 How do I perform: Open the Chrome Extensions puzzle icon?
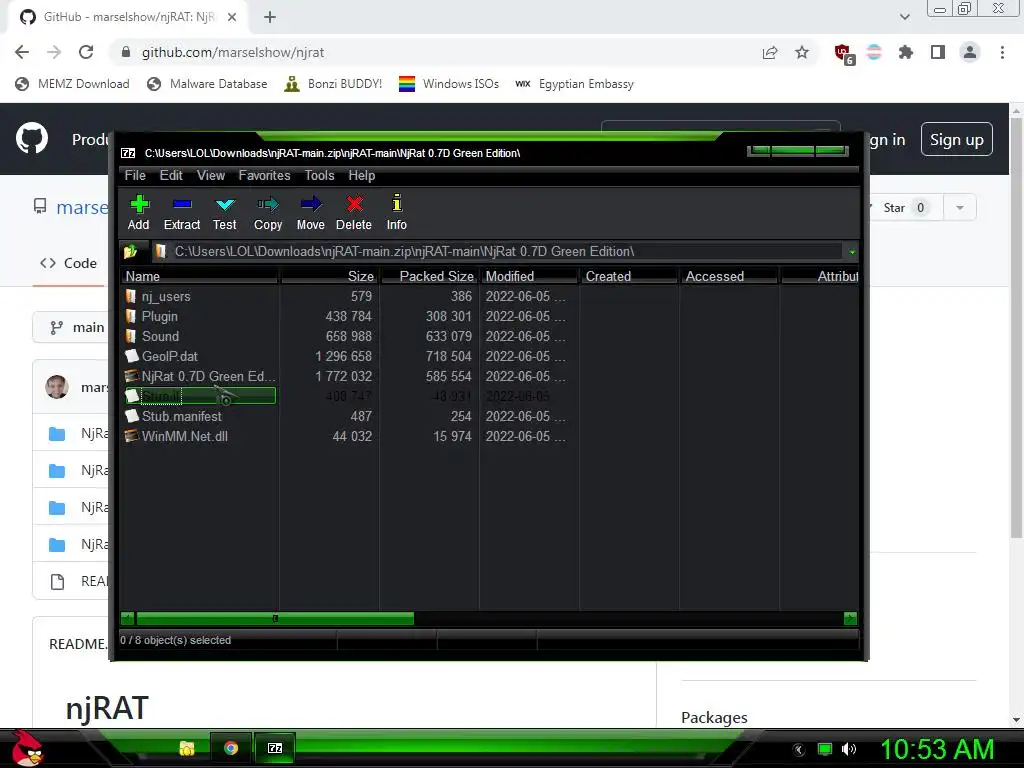[x=905, y=52]
